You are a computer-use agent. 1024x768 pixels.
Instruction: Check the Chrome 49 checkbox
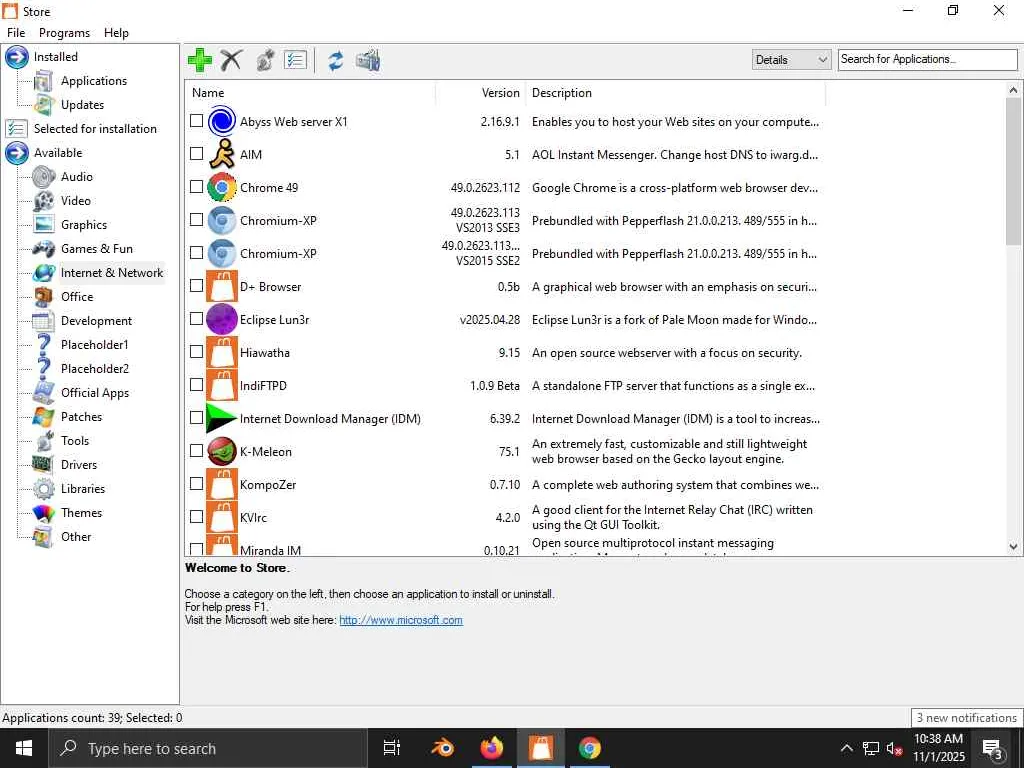coord(197,187)
